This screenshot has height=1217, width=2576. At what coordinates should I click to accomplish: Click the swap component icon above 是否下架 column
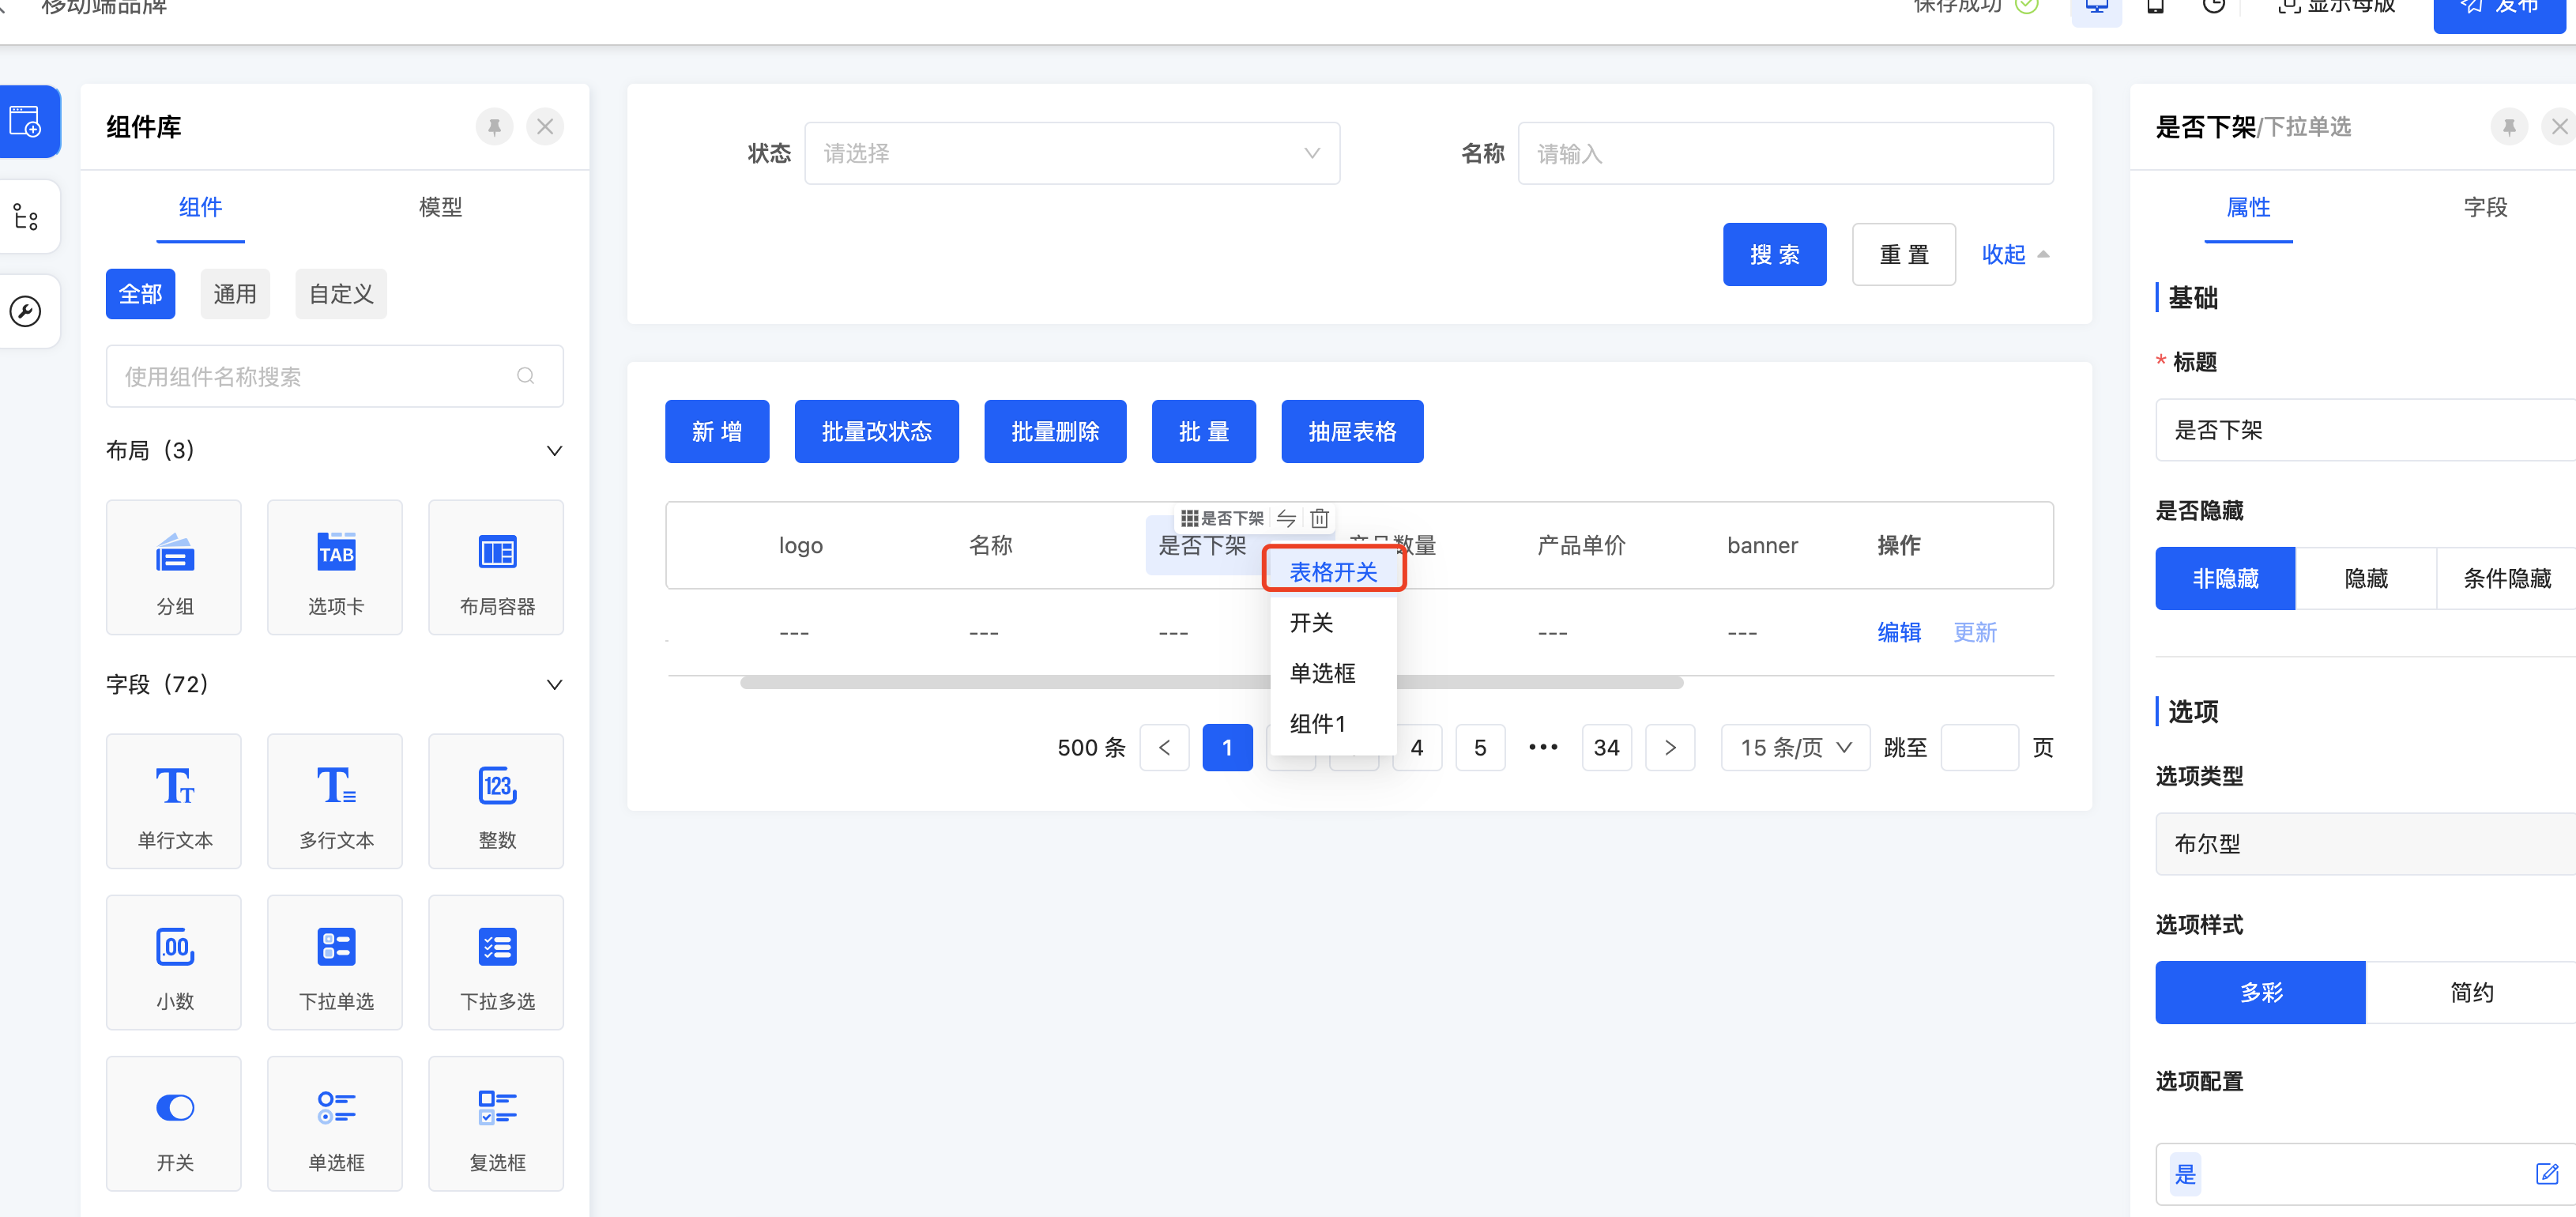[x=1286, y=518]
